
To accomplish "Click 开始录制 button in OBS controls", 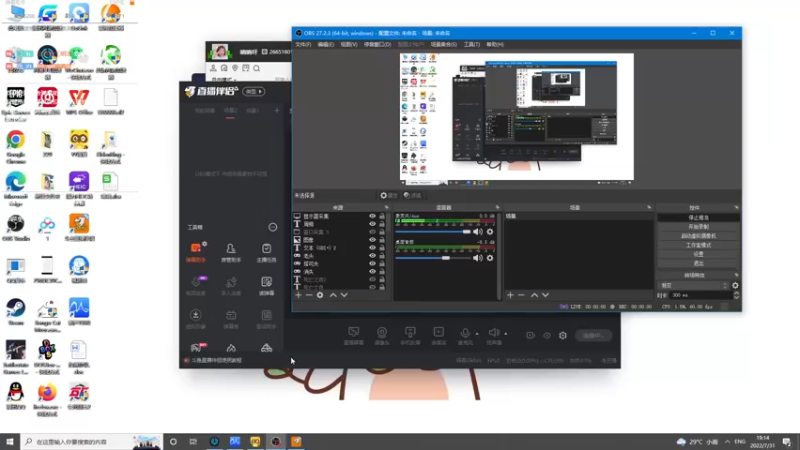I will tap(698, 227).
